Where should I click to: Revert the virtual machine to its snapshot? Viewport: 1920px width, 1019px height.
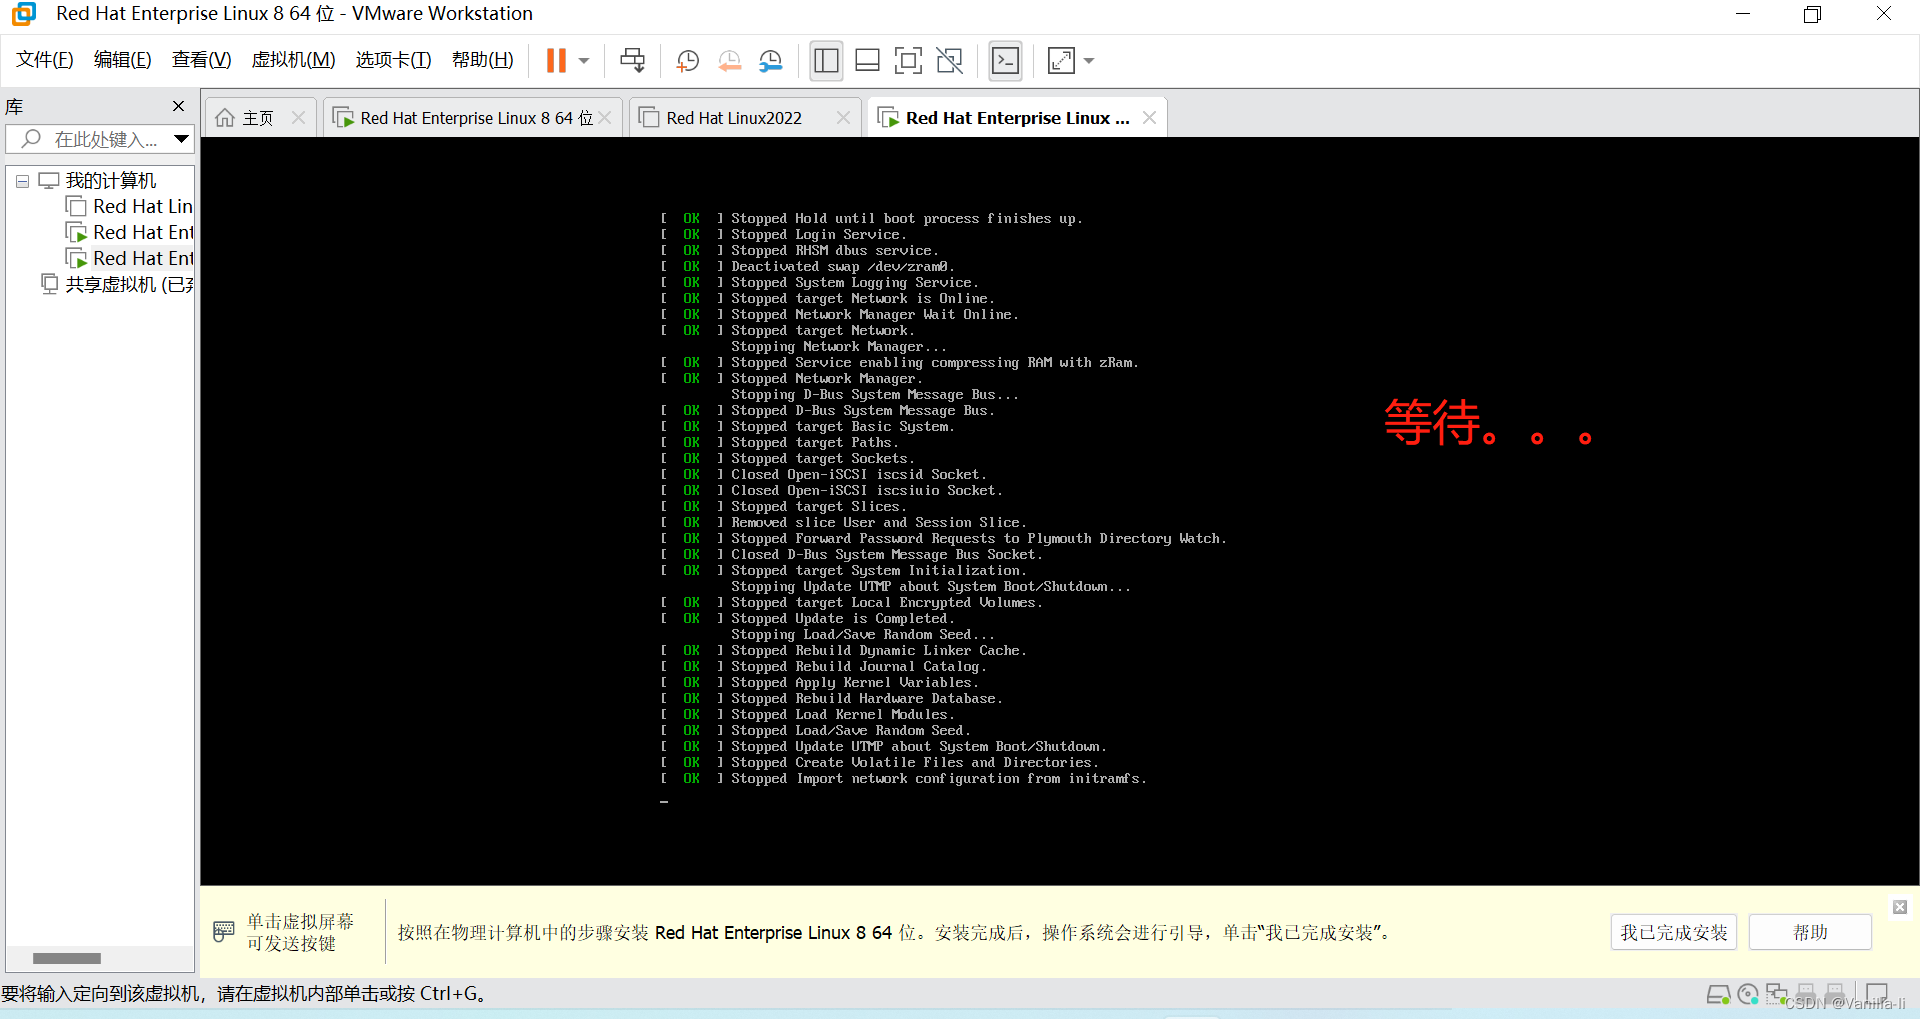pos(730,61)
